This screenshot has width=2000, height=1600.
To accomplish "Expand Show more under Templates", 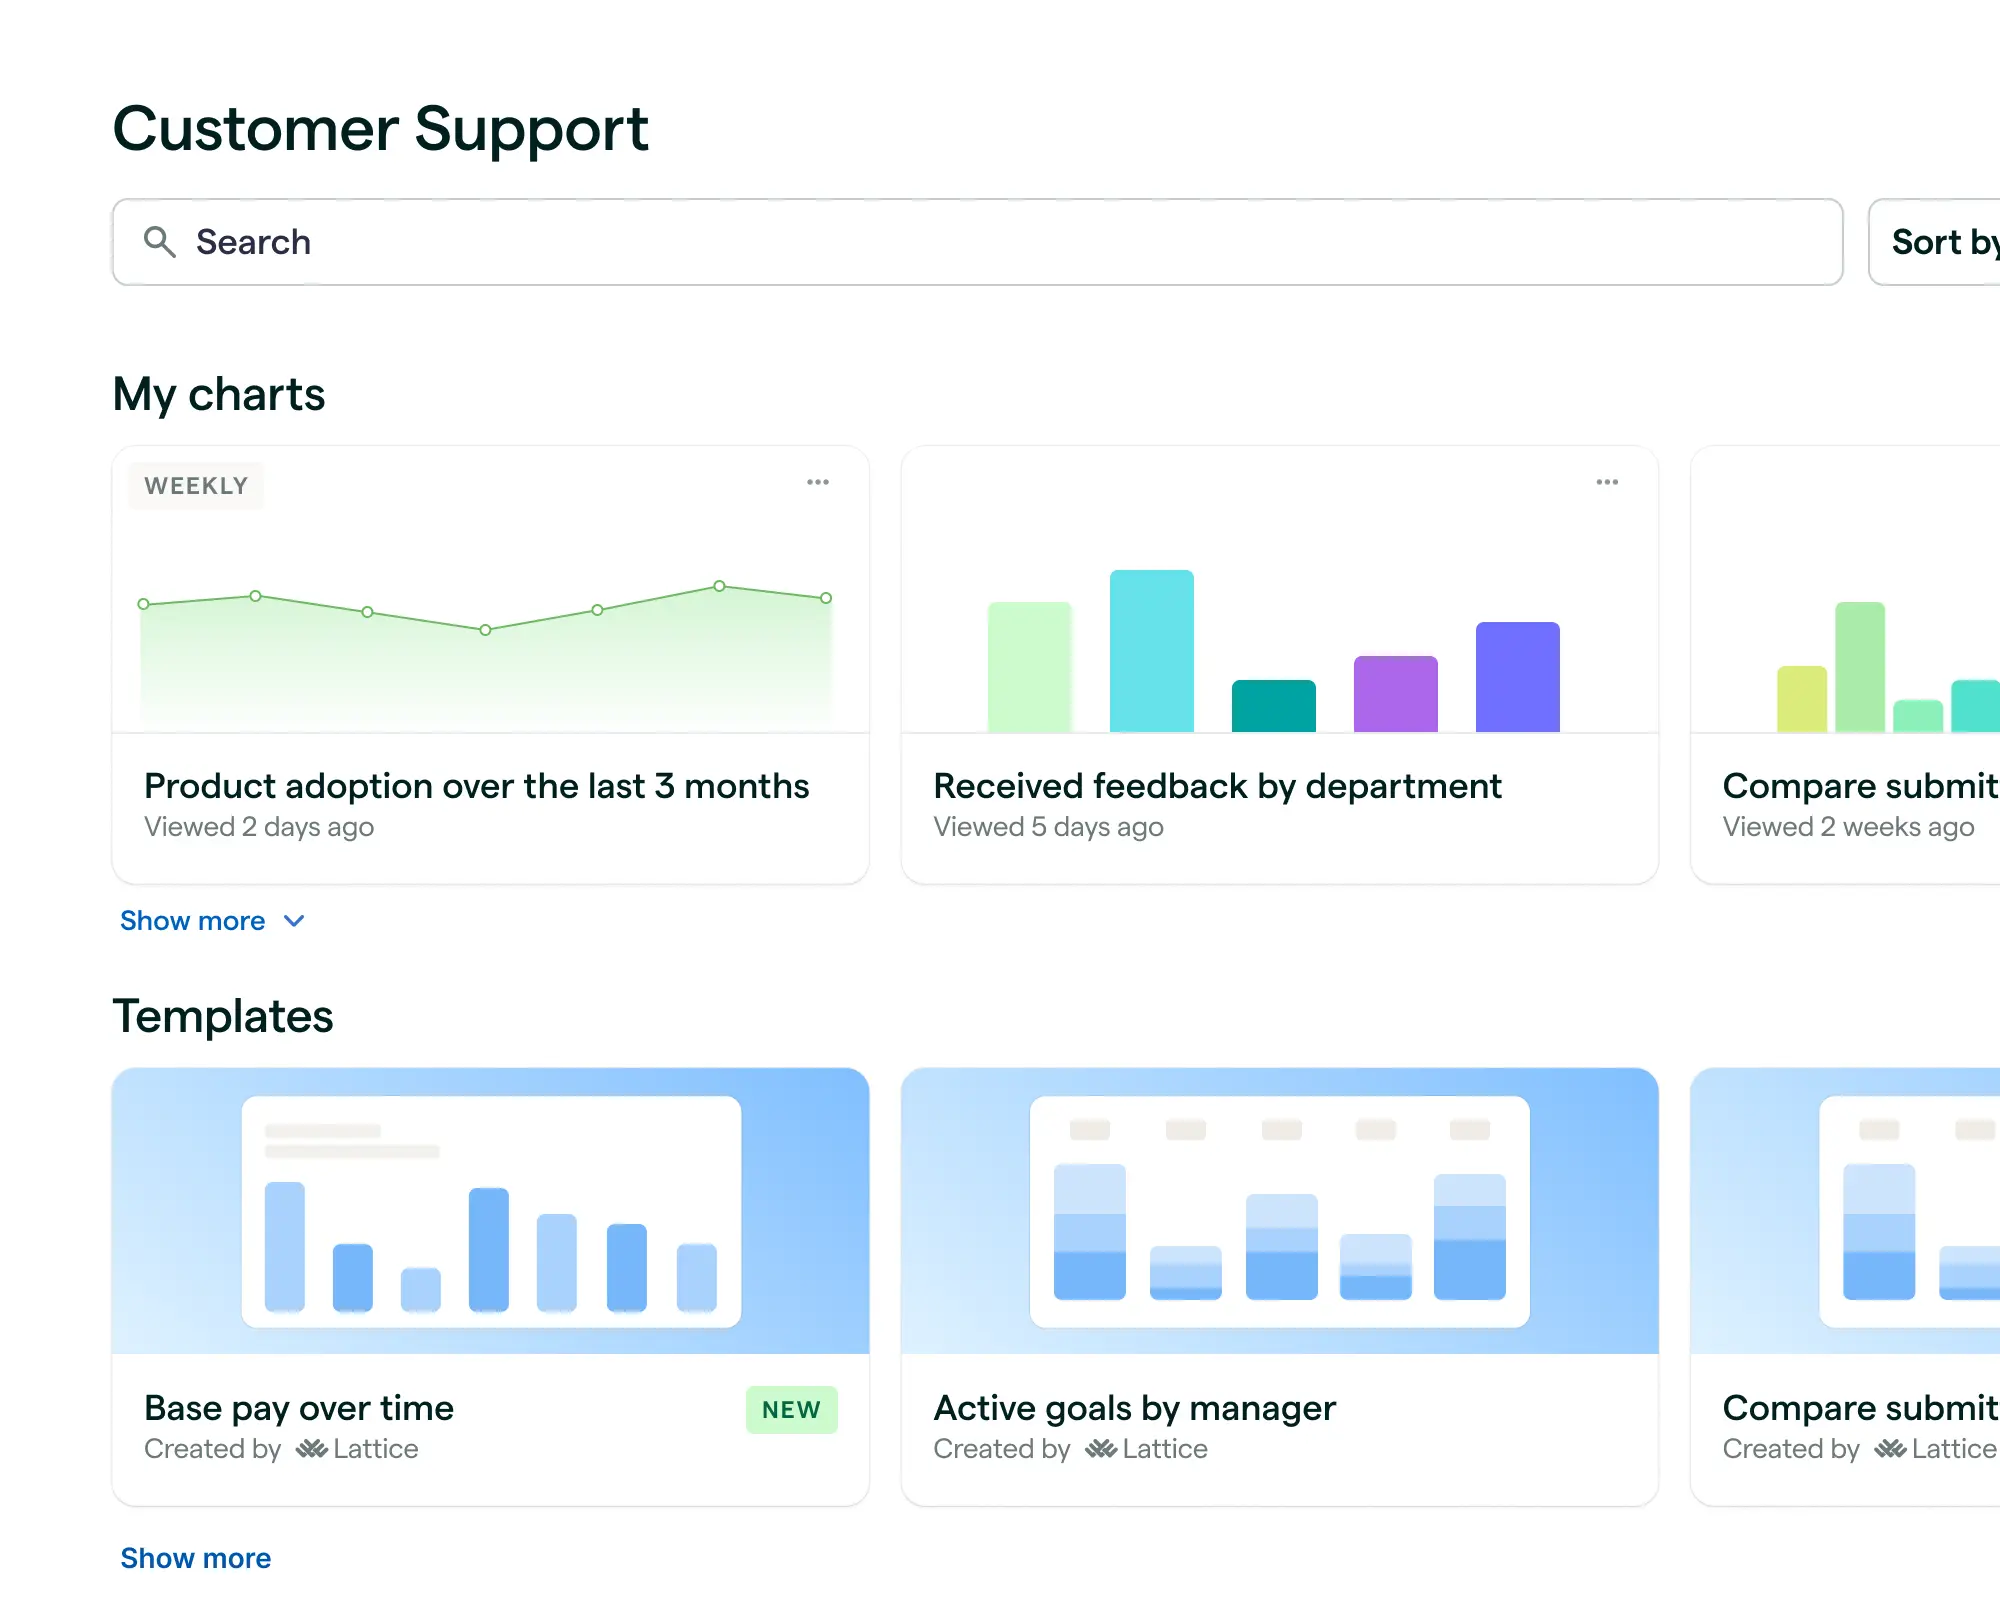I will tap(195, 1558).
